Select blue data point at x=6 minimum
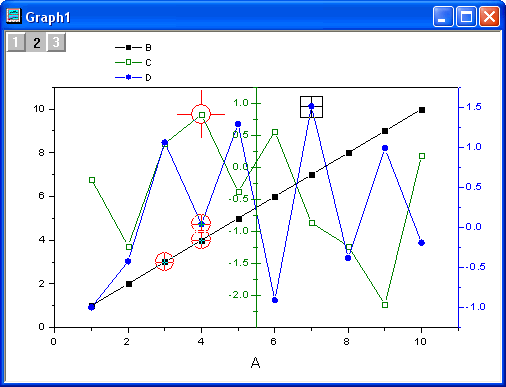Image resolution: width=506 pixels, height=387 pixels. coord(275,300)
